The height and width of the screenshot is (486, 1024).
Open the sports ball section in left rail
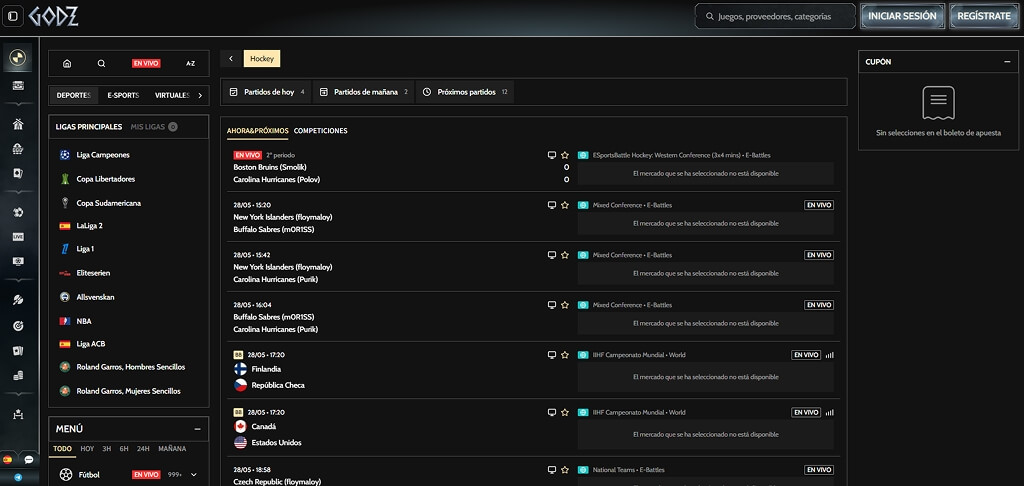tap(18, 59)
